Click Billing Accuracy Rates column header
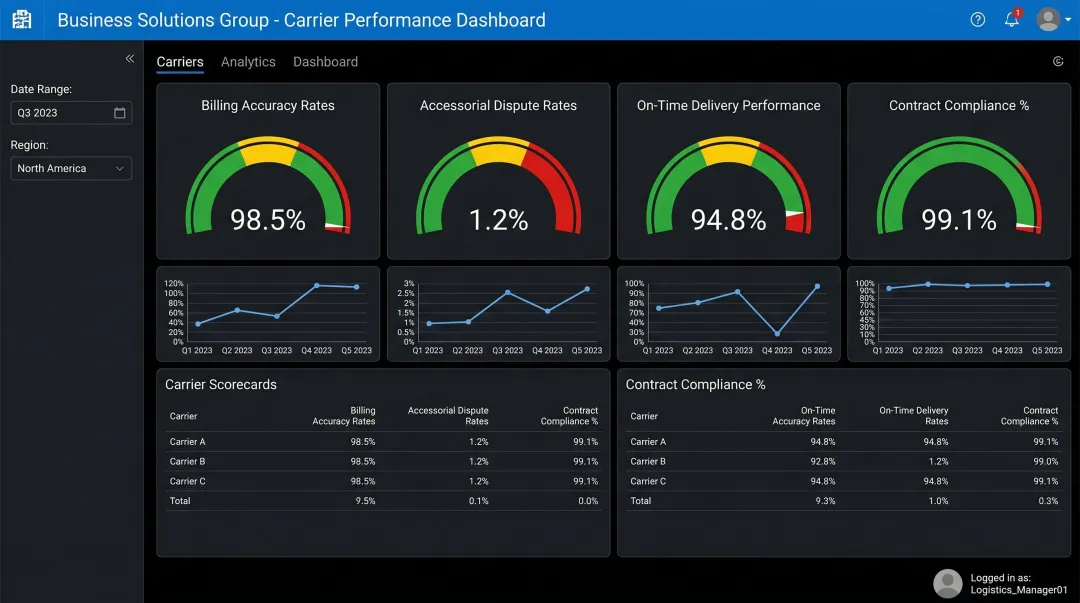Image resolution: width=1080 pixels, height=603 pixels. click(x=344, y=416)
